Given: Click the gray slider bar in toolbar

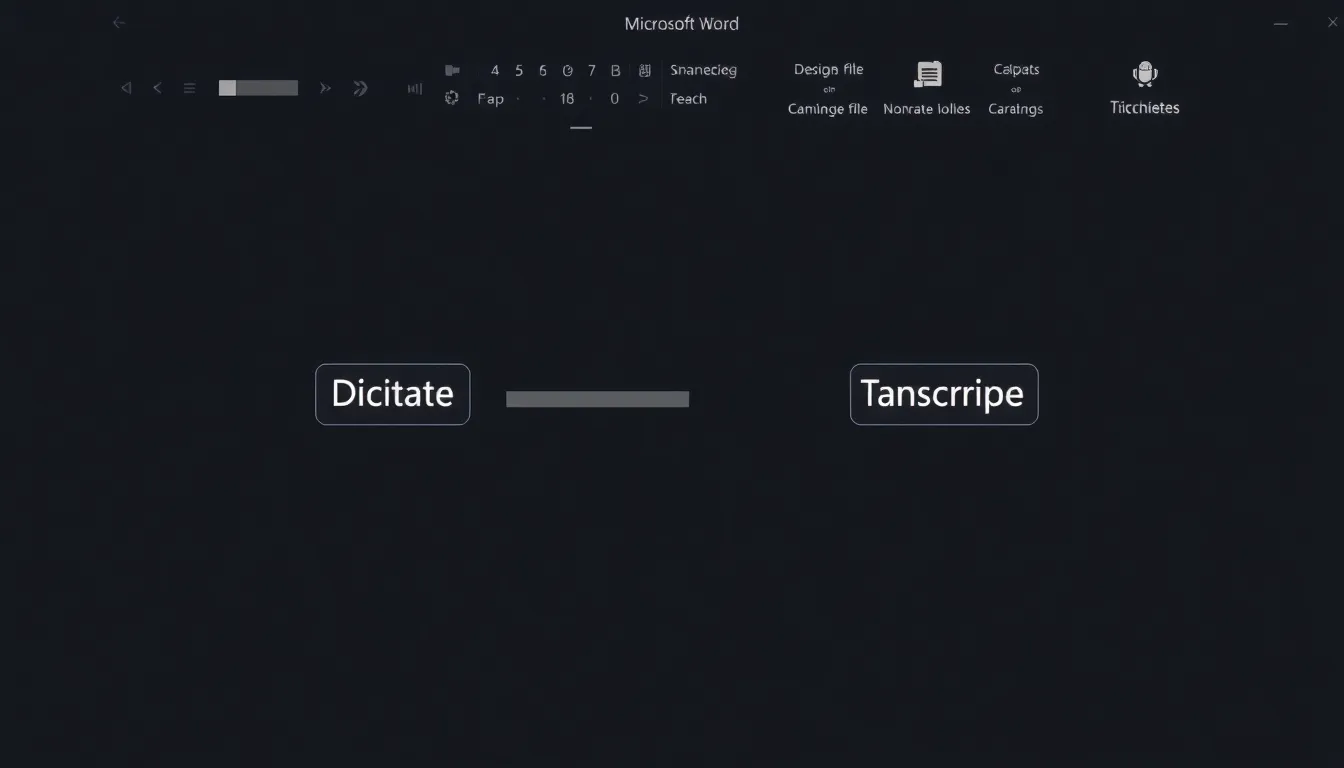Looking at the screenshot, I should (258, 88).
